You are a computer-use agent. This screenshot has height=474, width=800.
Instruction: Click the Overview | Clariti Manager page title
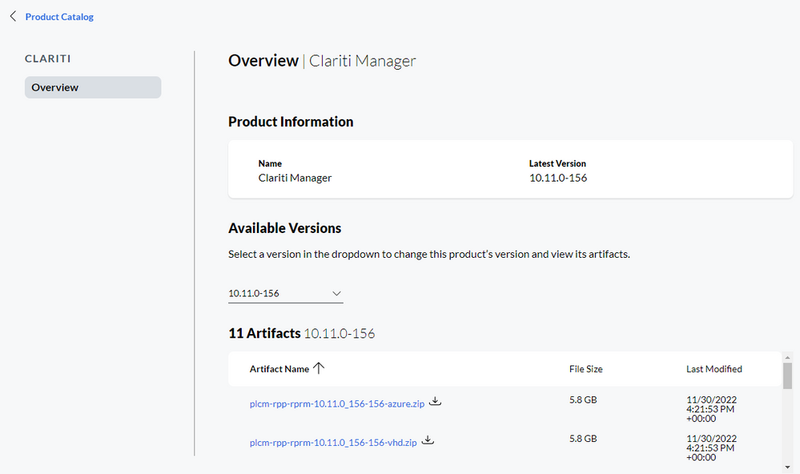(x=322, y=61)
